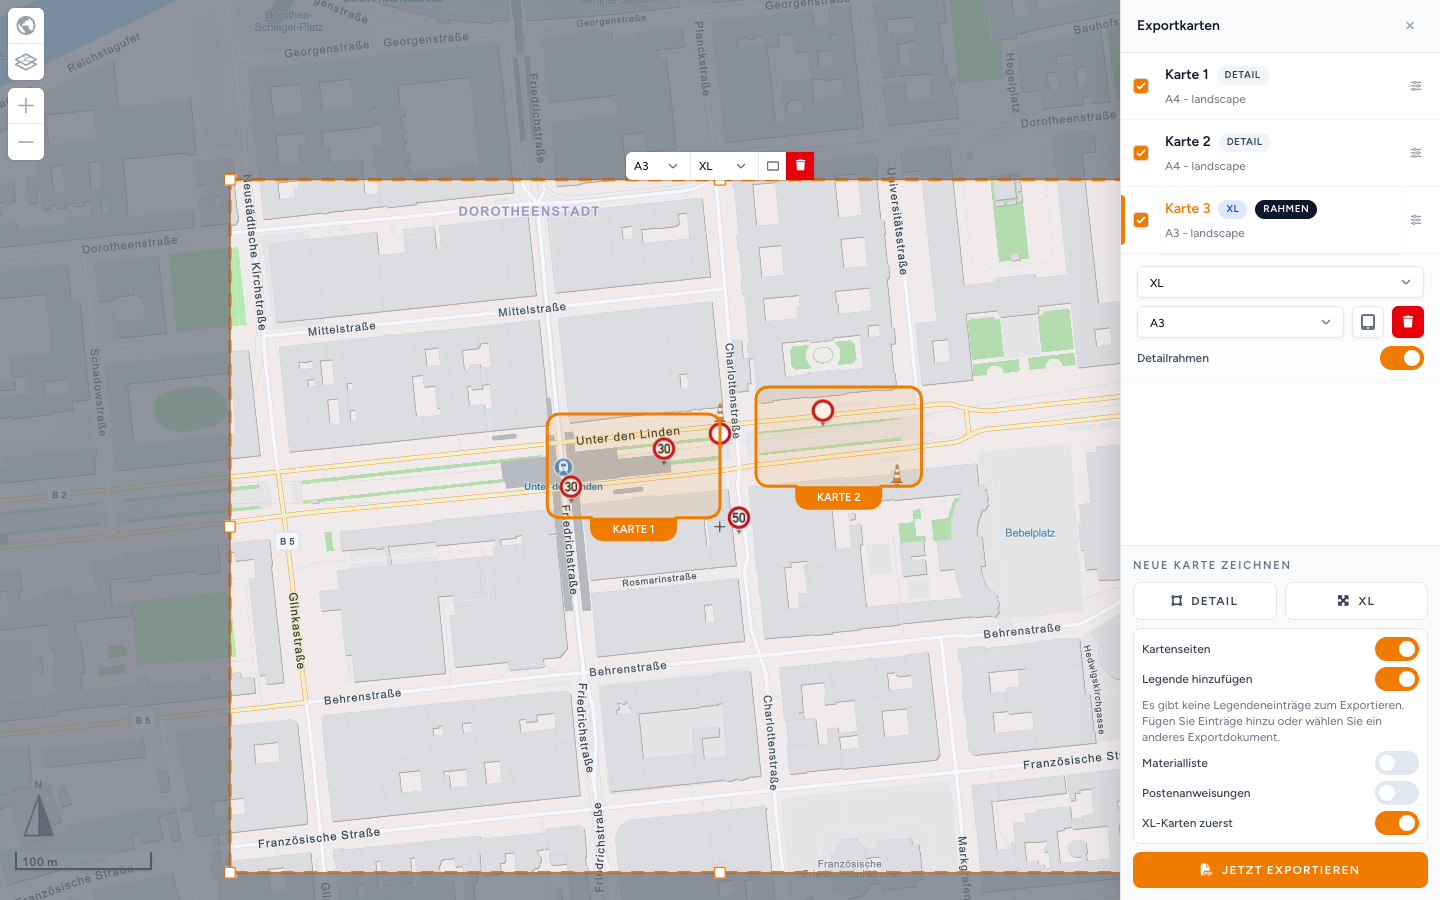Click the KARTE 1 label on map

(x=634, y=529)
